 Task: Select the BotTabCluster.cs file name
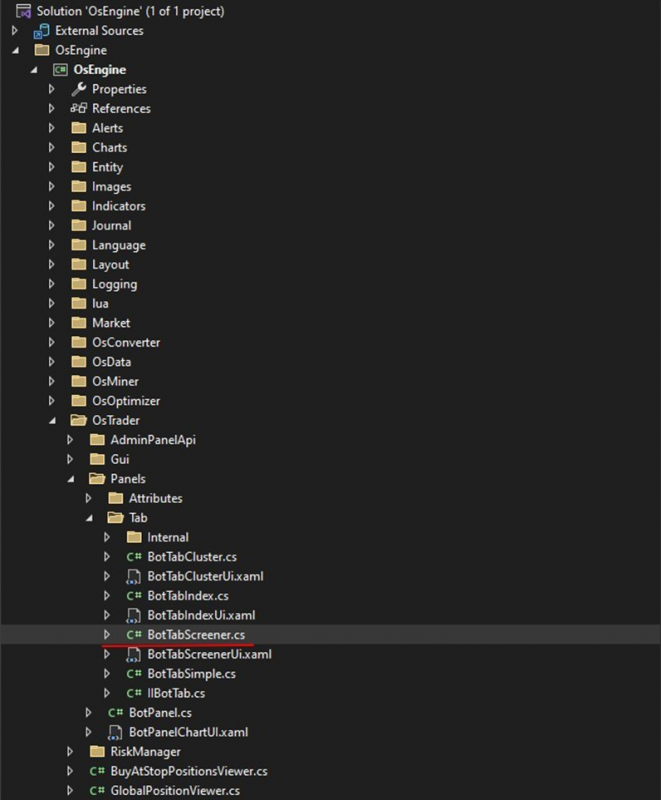pyautogui.click(x=192, y=557)
